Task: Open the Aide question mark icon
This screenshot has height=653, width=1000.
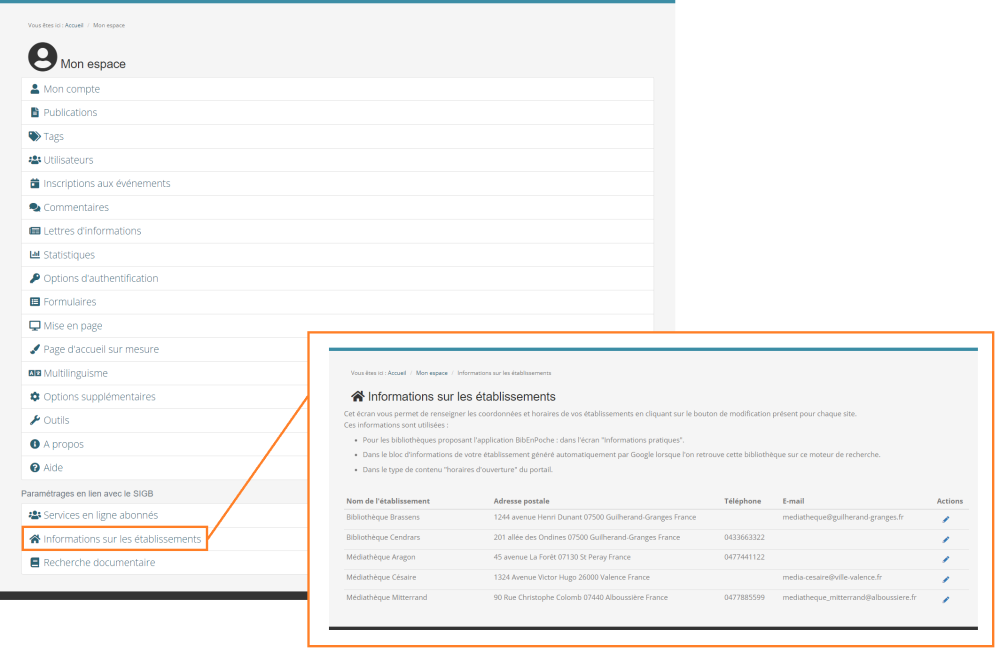Action: (x=35, y=467)
